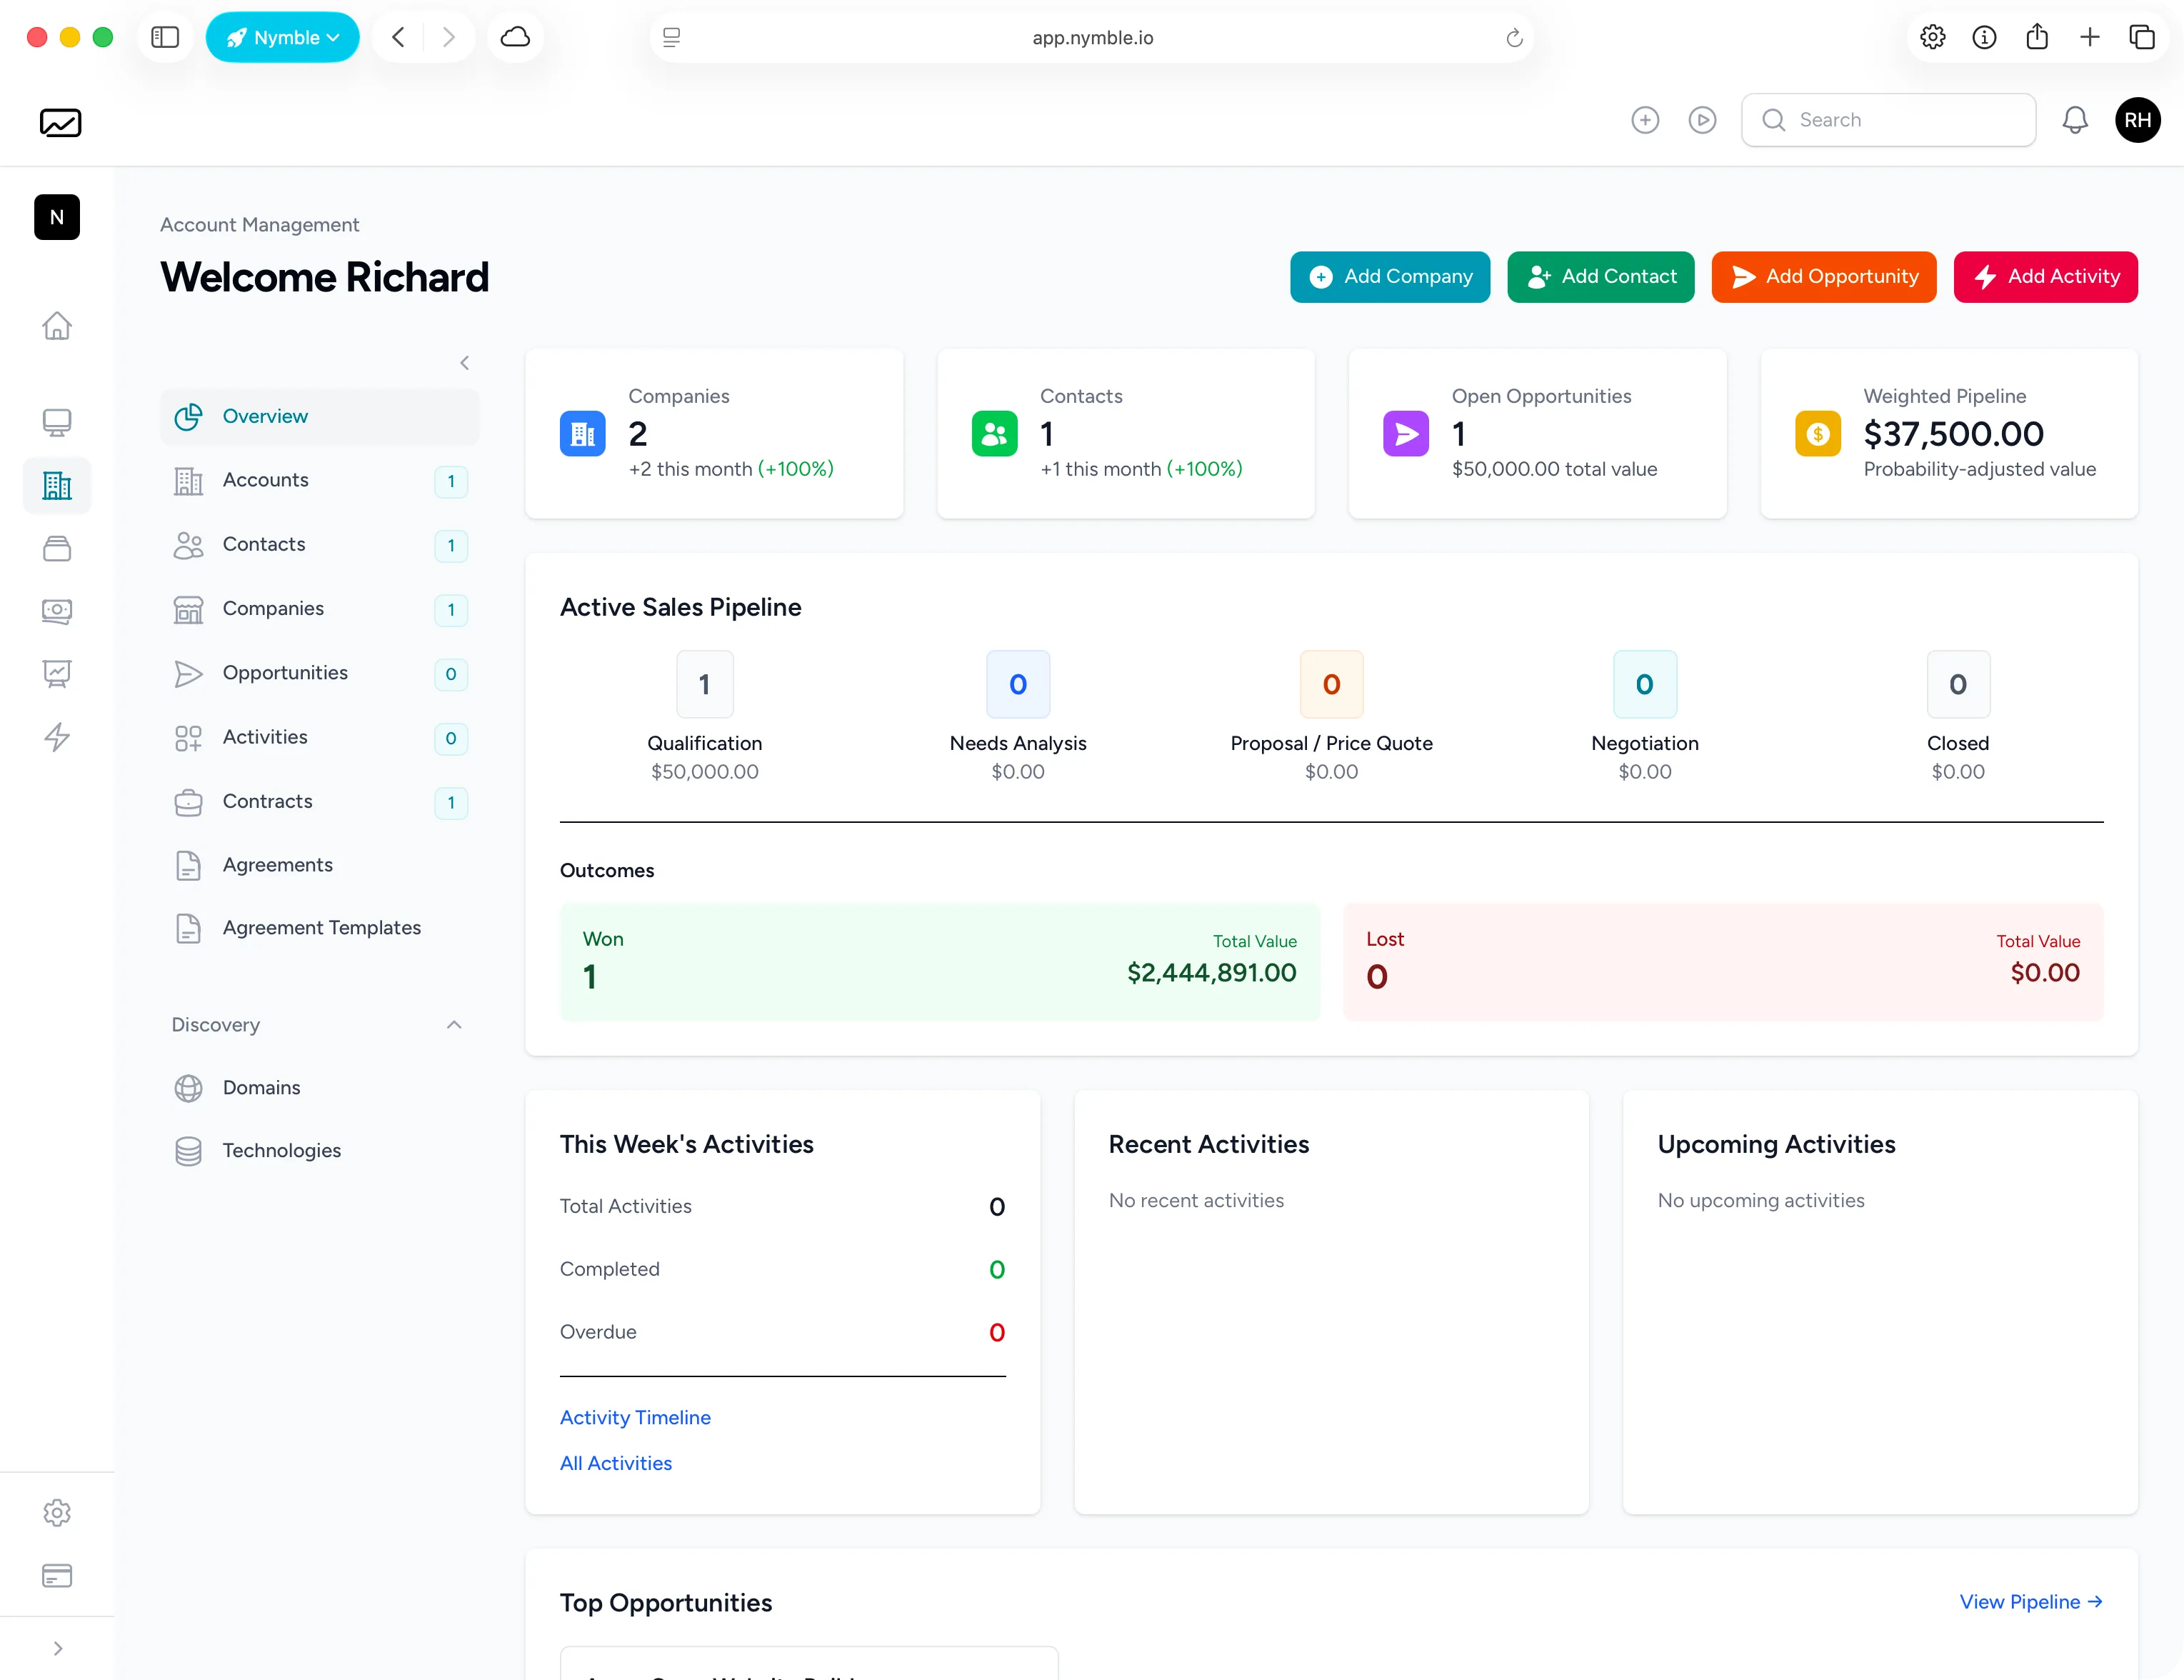Select the presentation chart icon in the left rail
2184x1680 pixels.
click(x=57, y=673)
